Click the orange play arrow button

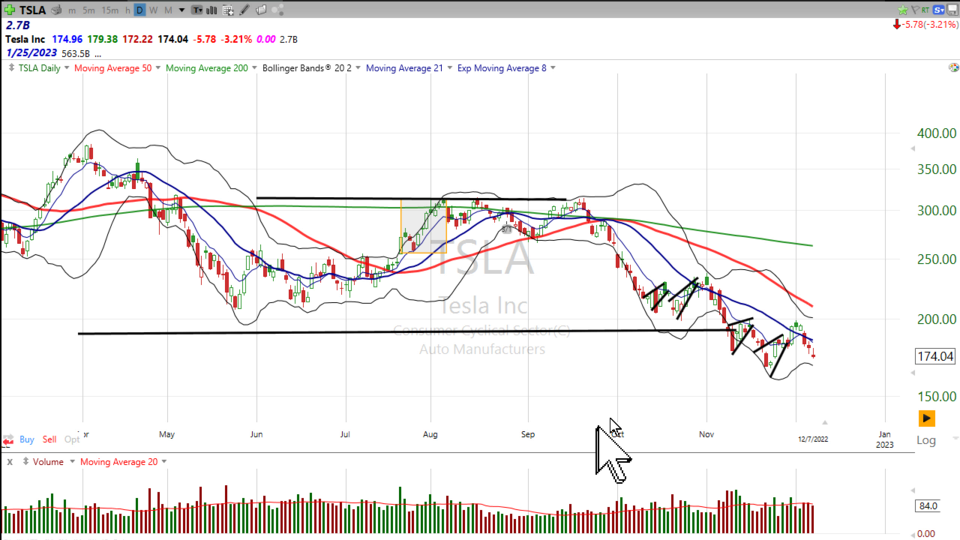pyautogui.click(x=927, y=418)
